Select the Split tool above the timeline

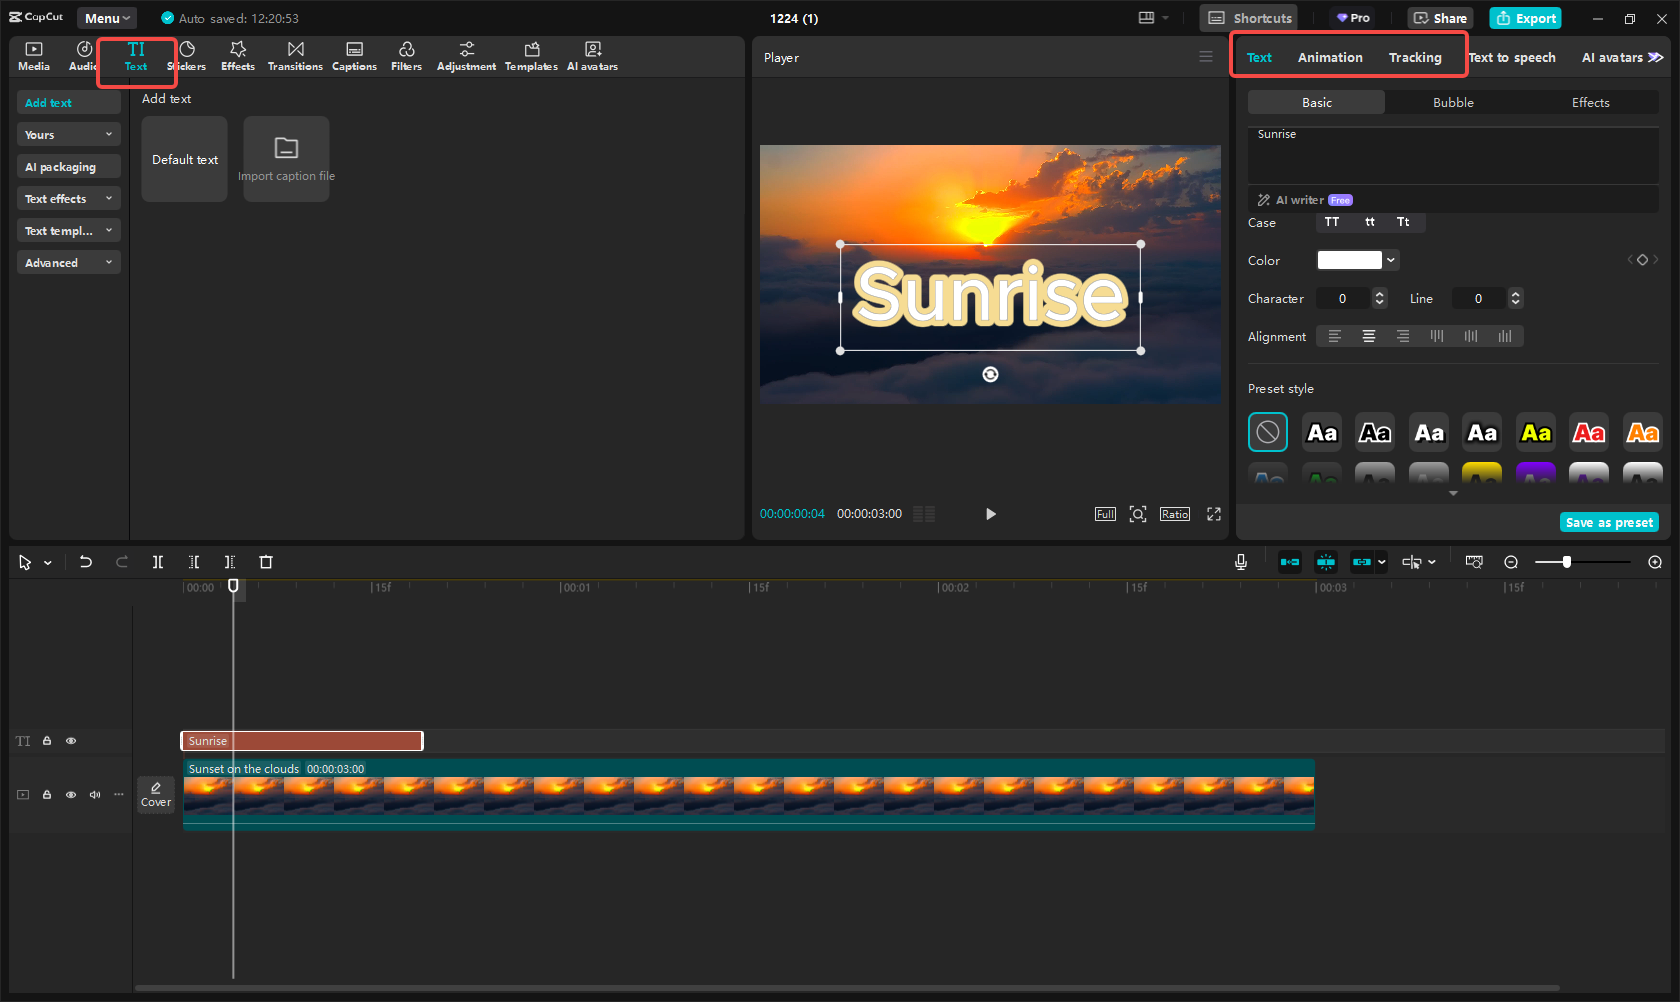(x=158, y=562)
